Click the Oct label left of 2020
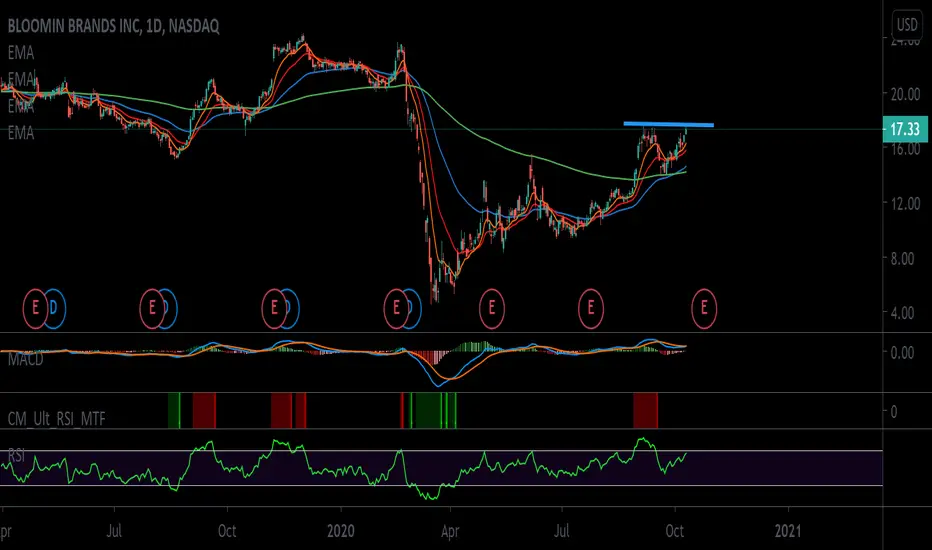Screen dimensions: 932x550 tap(227, 530)
